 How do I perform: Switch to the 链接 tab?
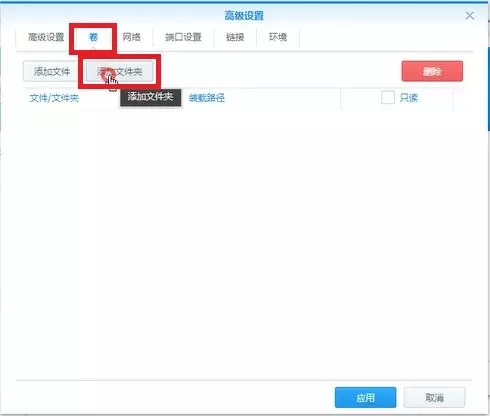coord(235,37)
